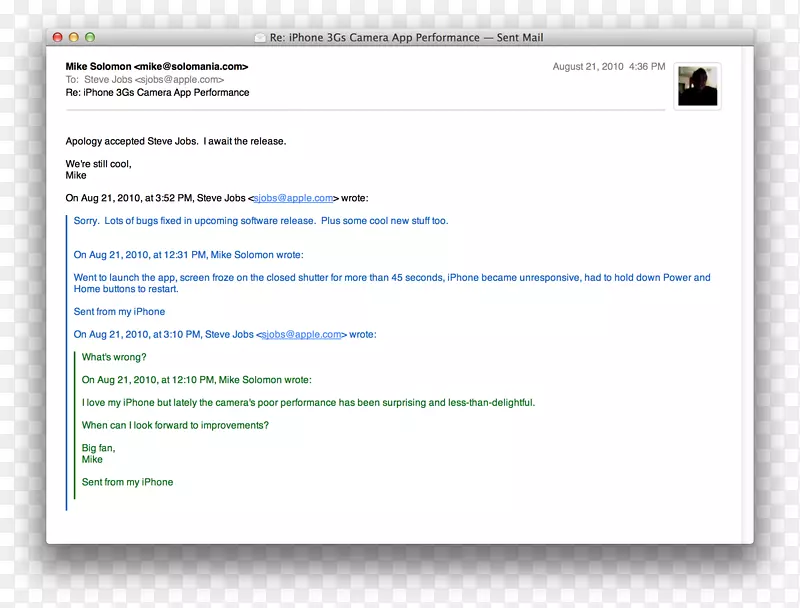Click 'Went to launch the app' paragraph
This screenshot has height=608, width=800.
pos(392,283)
